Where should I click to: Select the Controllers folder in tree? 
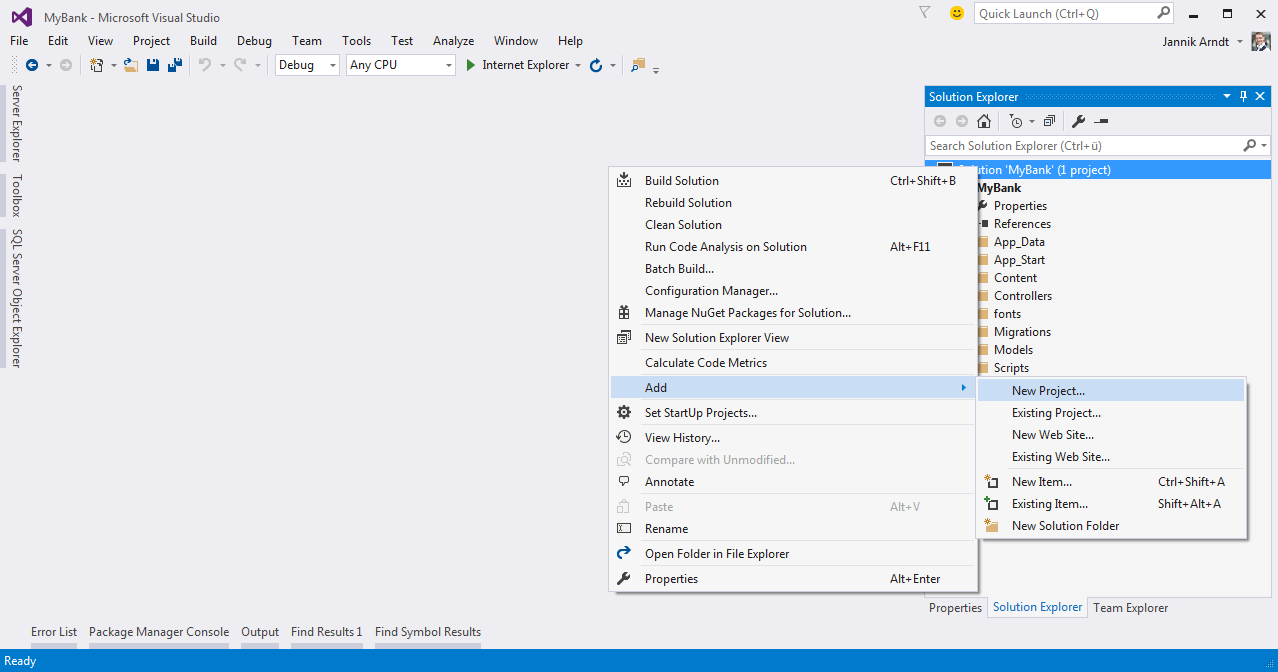pyautogui.click(x=1022, y=296)
